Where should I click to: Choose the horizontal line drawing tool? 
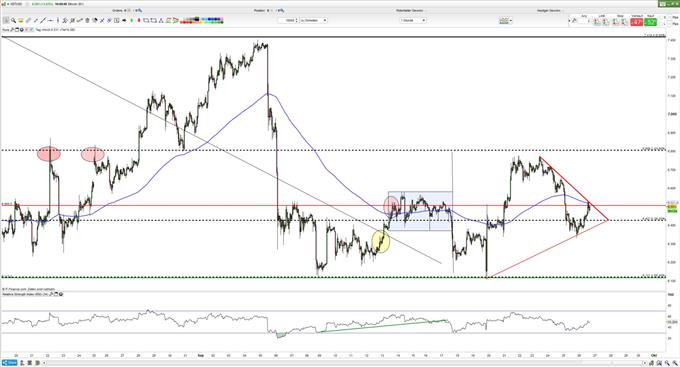(50, 20)
